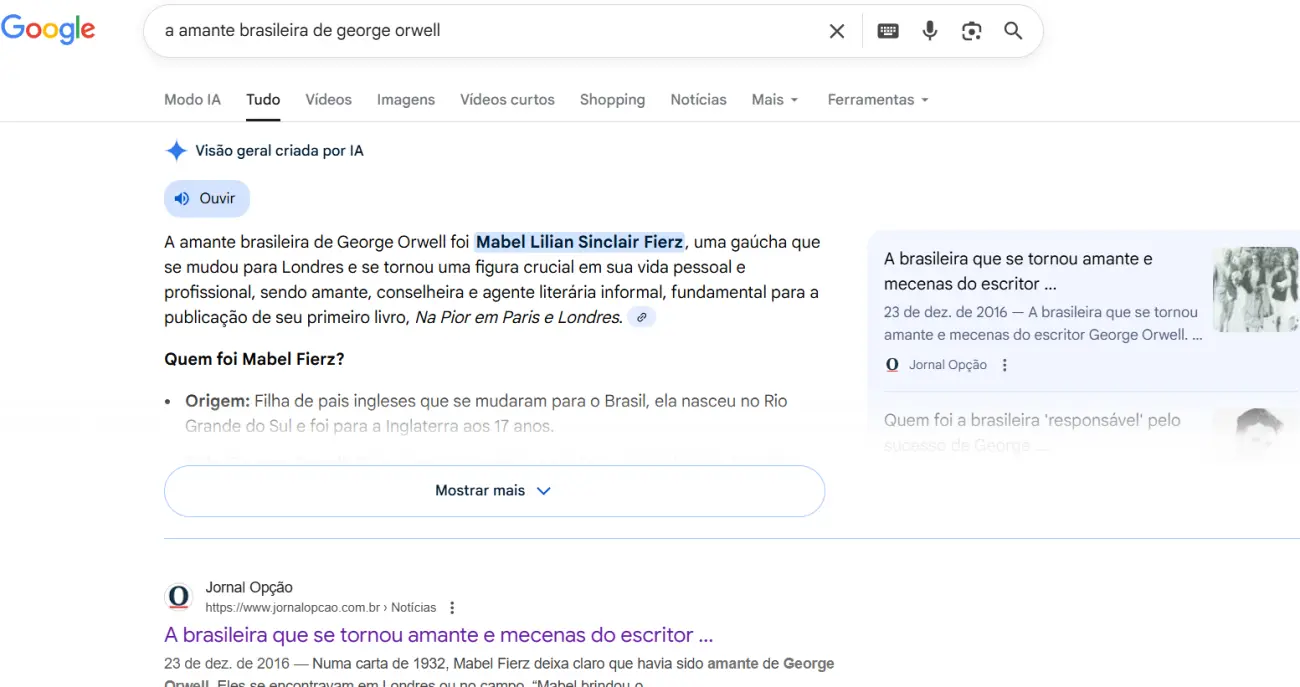
Task: Clear the search query with the X icon
Action: click(x=836, y=30)
